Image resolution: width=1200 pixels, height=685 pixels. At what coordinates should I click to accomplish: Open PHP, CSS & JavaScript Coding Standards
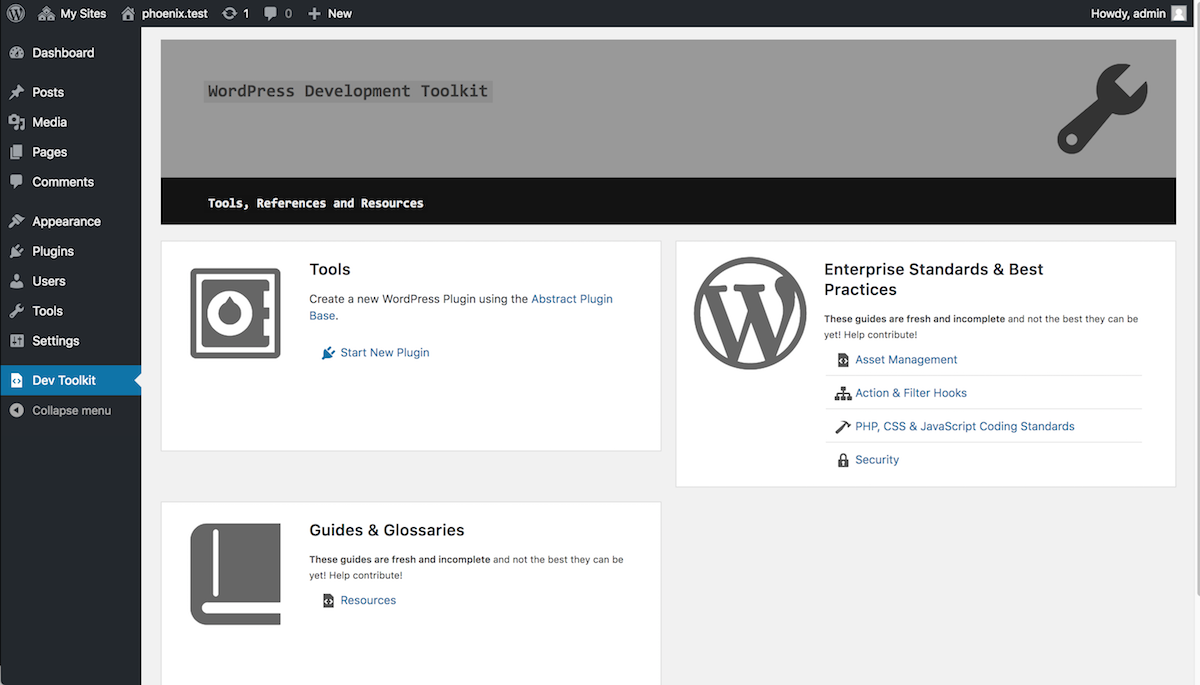[x=965, y=427]
